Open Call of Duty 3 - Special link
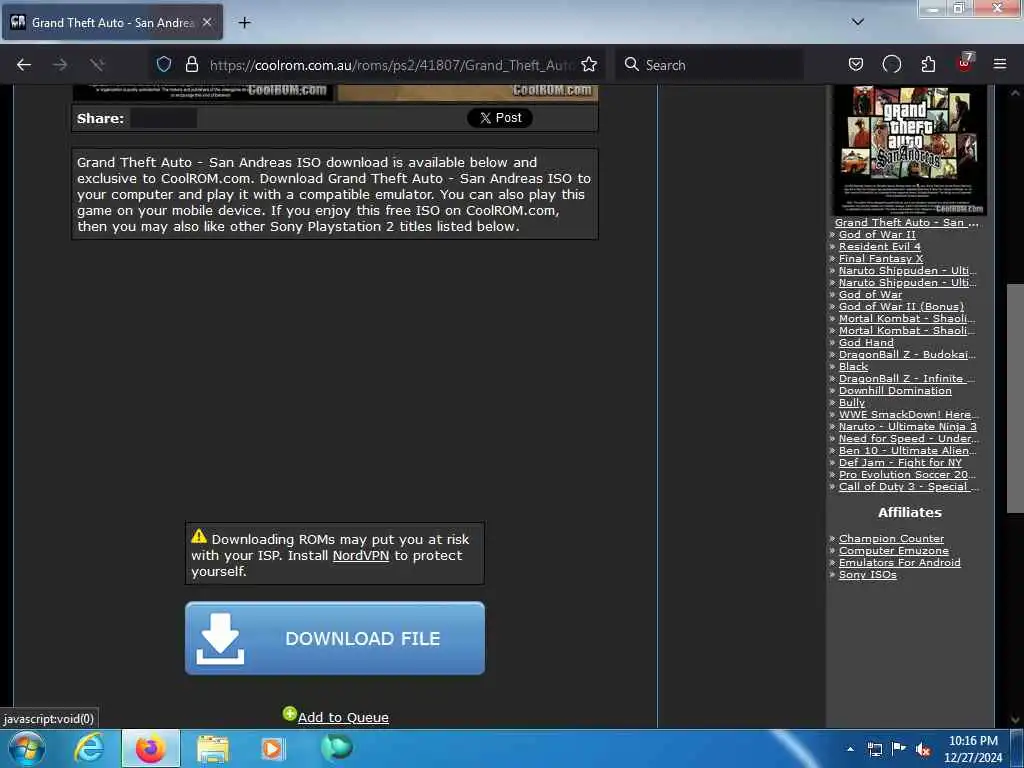Screen dimensions: 1024x768 click(x=908, y=487)
